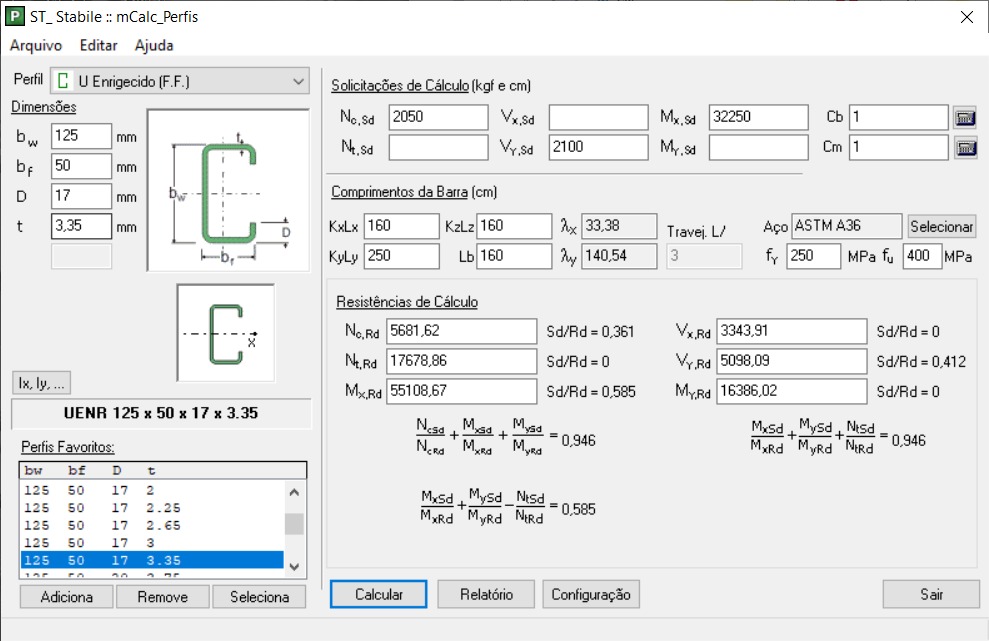The height and width of the screenshot is (641, 989).
Task: Click the fy yield strength field
Action: tap(814, 256)
